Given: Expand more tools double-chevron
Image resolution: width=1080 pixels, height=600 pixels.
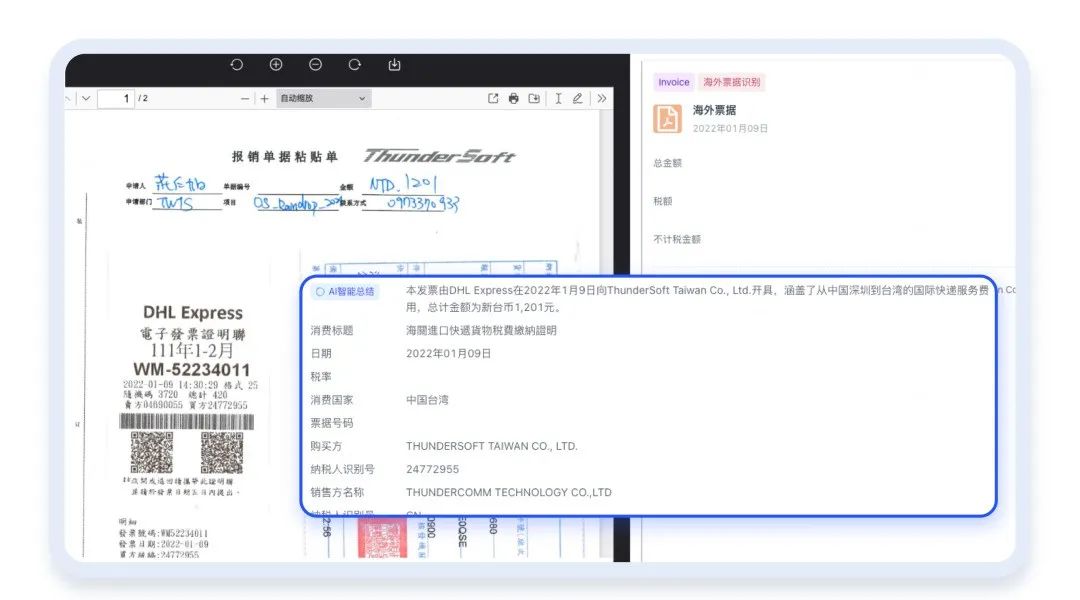Looking at the screenshot, I should coord(602,99).
